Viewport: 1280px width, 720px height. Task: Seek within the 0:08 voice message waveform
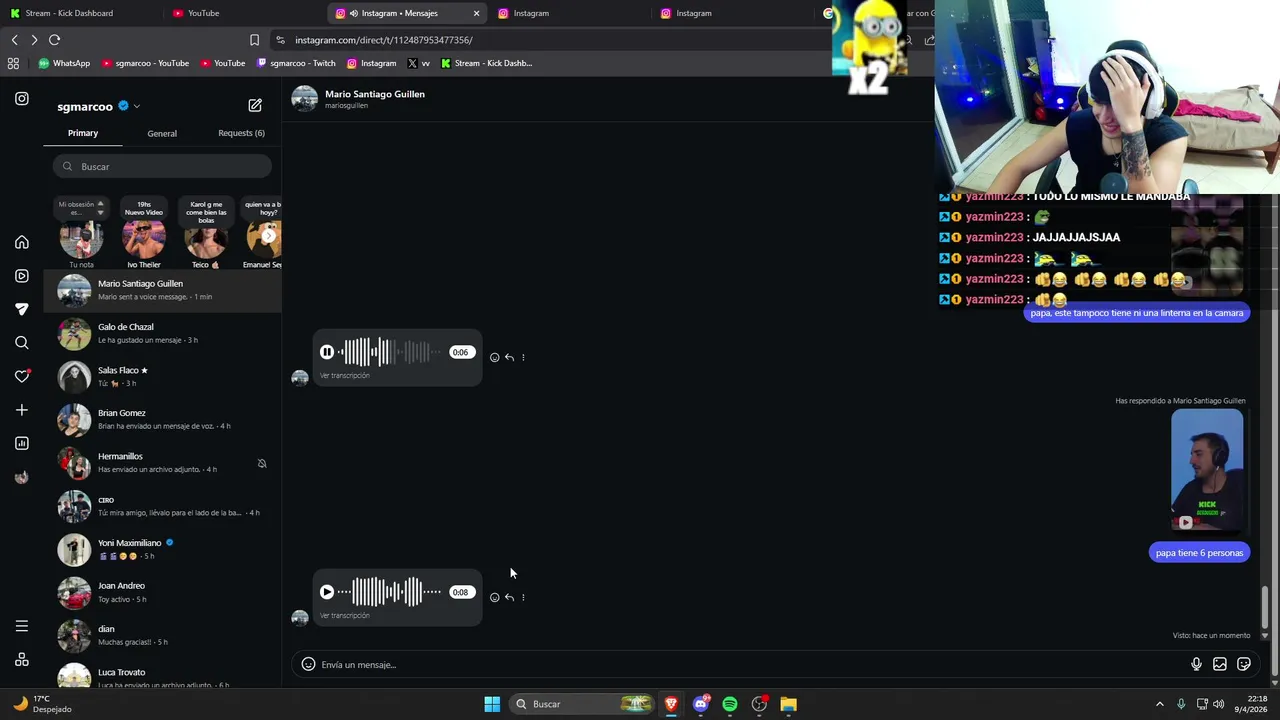(390, 592)
